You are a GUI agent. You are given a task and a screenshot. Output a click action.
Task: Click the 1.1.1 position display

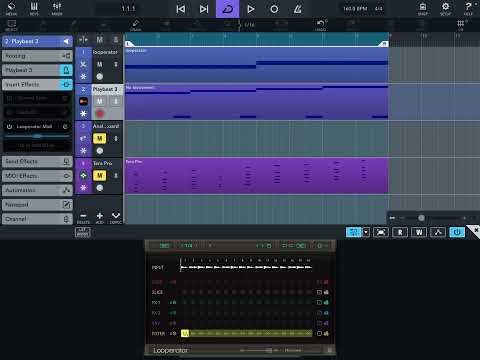pyautogui.click(x=128, y=9)
